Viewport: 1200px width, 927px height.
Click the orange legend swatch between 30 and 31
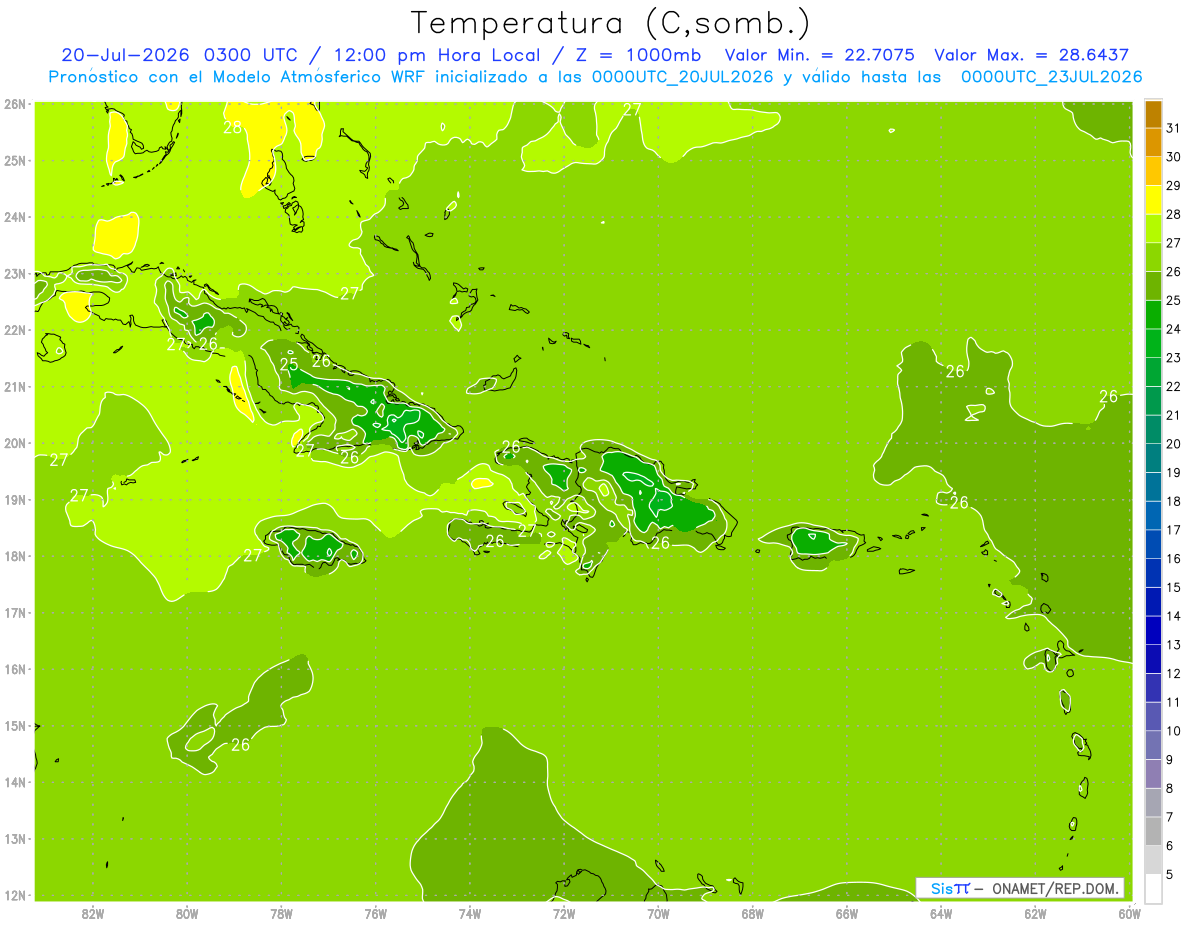pyautogui.click(x=1153, y=143)
